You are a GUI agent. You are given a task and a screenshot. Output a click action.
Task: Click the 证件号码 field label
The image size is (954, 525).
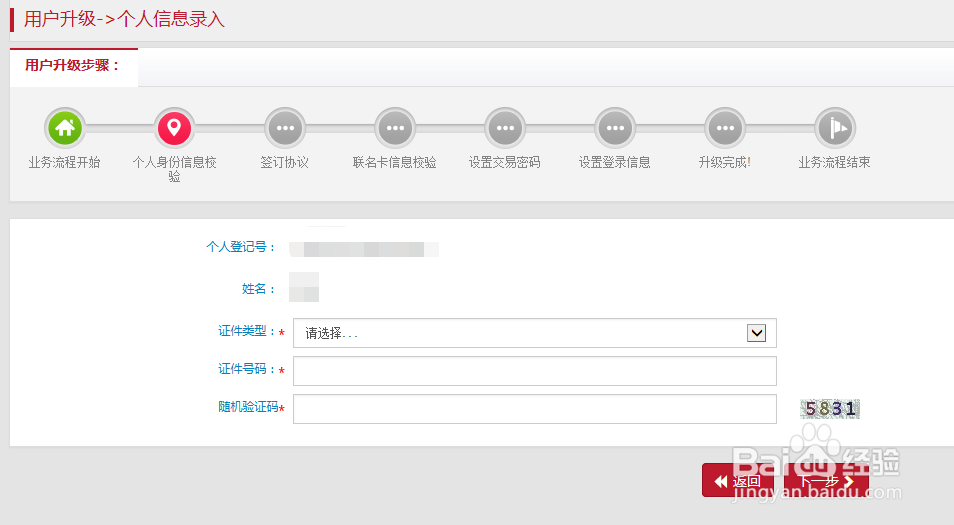(x=246, y=369)
